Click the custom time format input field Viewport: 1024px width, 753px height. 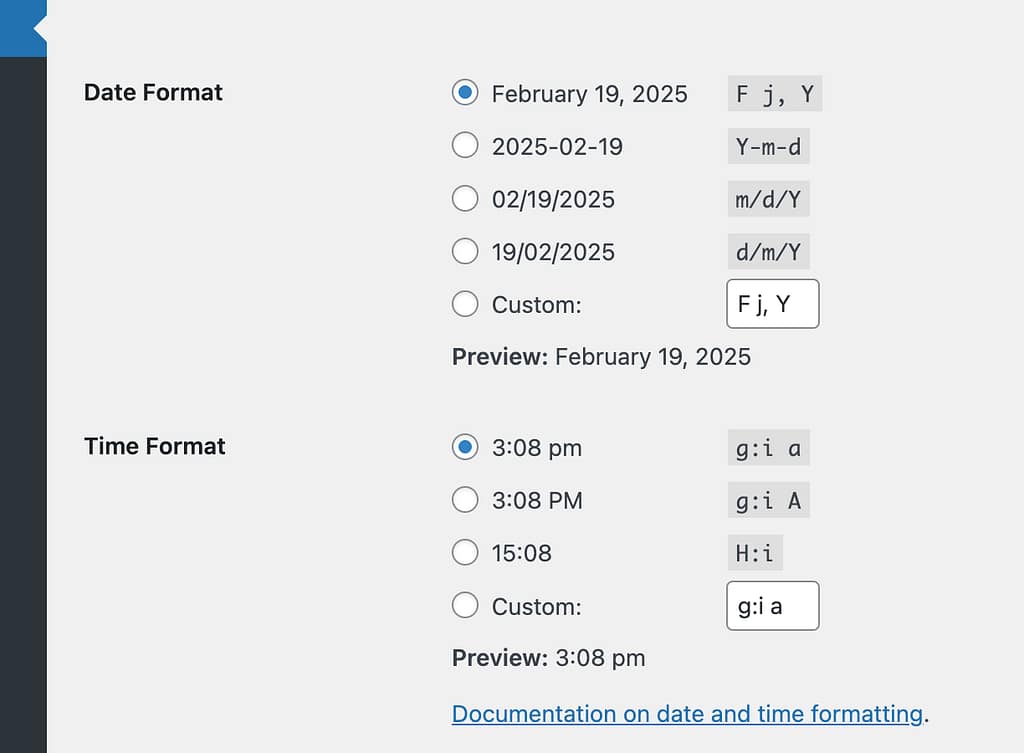772,606
